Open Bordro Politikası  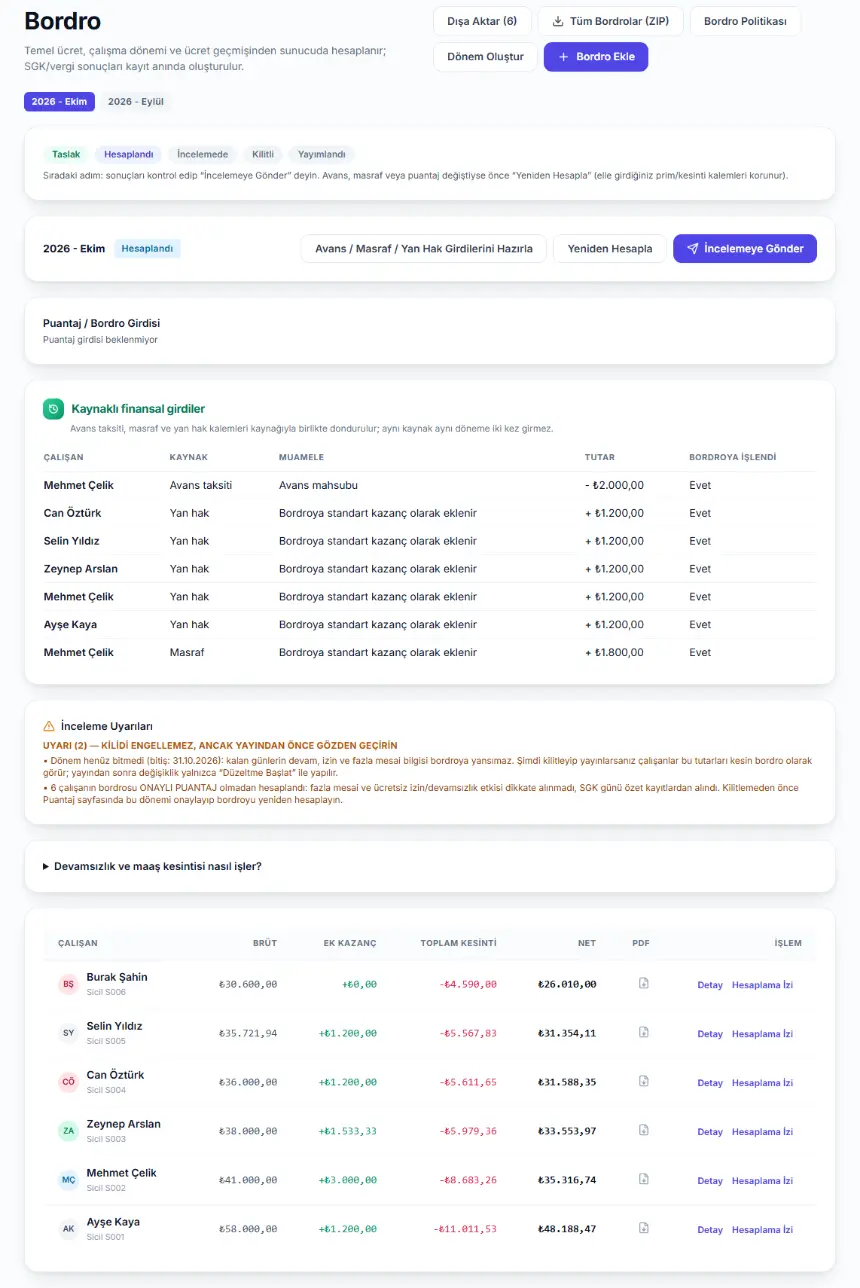click(x=745, y=21)
